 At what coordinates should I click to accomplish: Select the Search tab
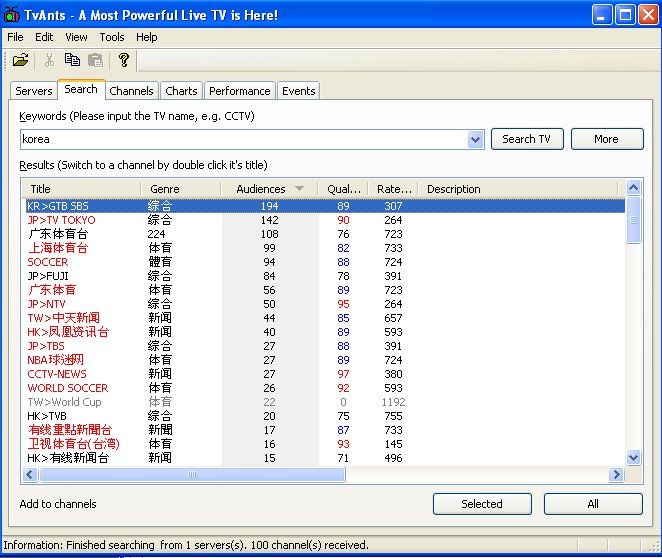point(81,89)
